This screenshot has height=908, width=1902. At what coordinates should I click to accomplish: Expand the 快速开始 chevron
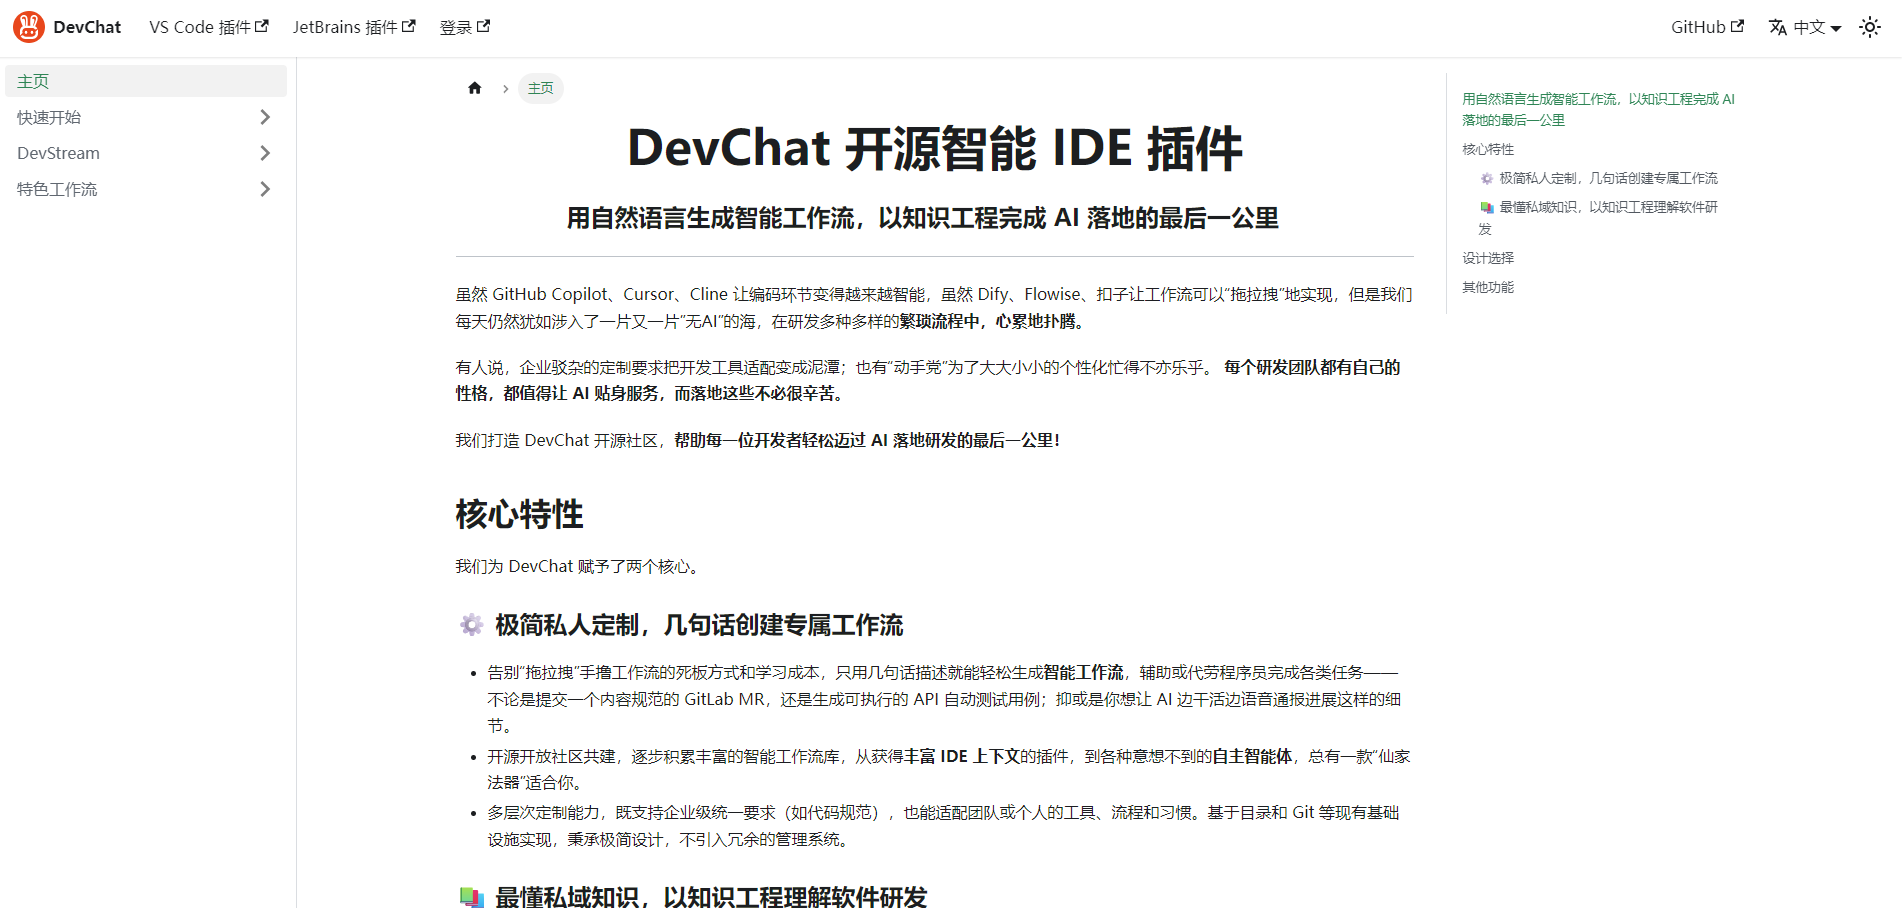265,117
